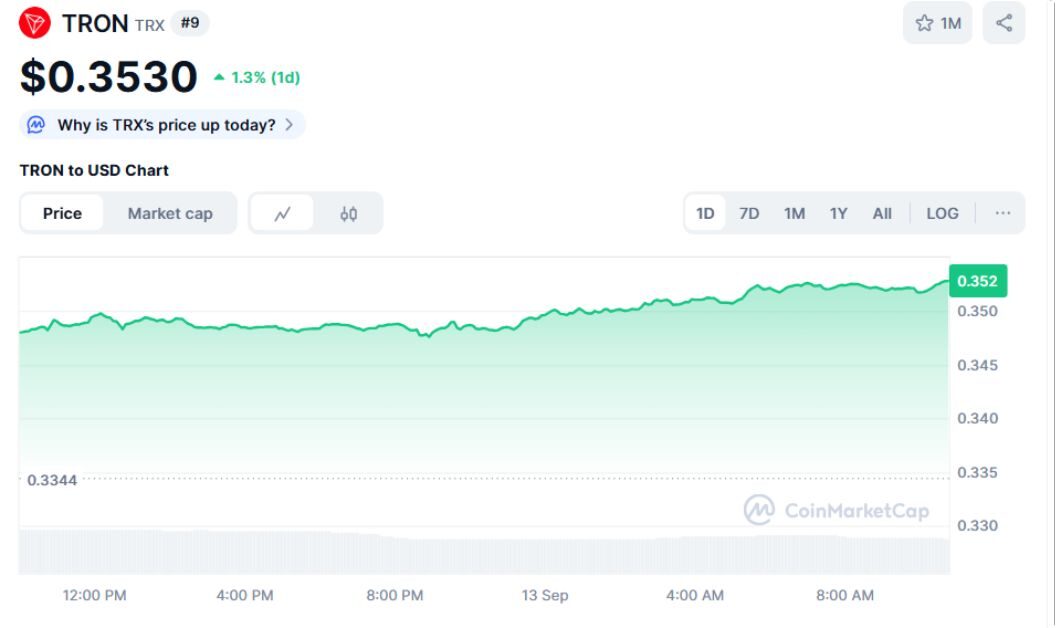The height and width of the screenshot is (628, 1062).
Task: Select the 1D time range
Action: click(705, 213)
